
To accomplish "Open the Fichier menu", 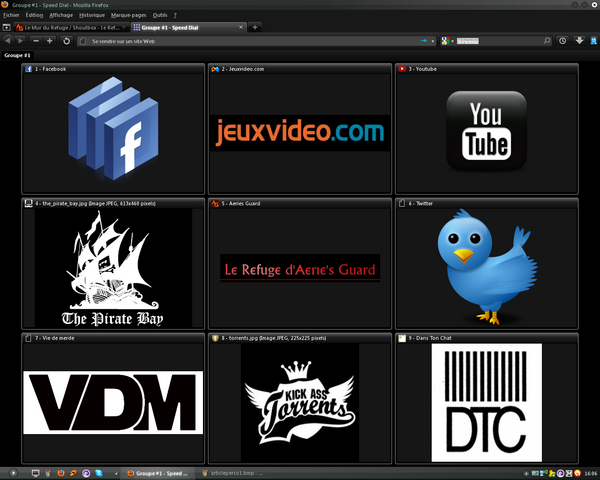I will (x=11, y=15).
